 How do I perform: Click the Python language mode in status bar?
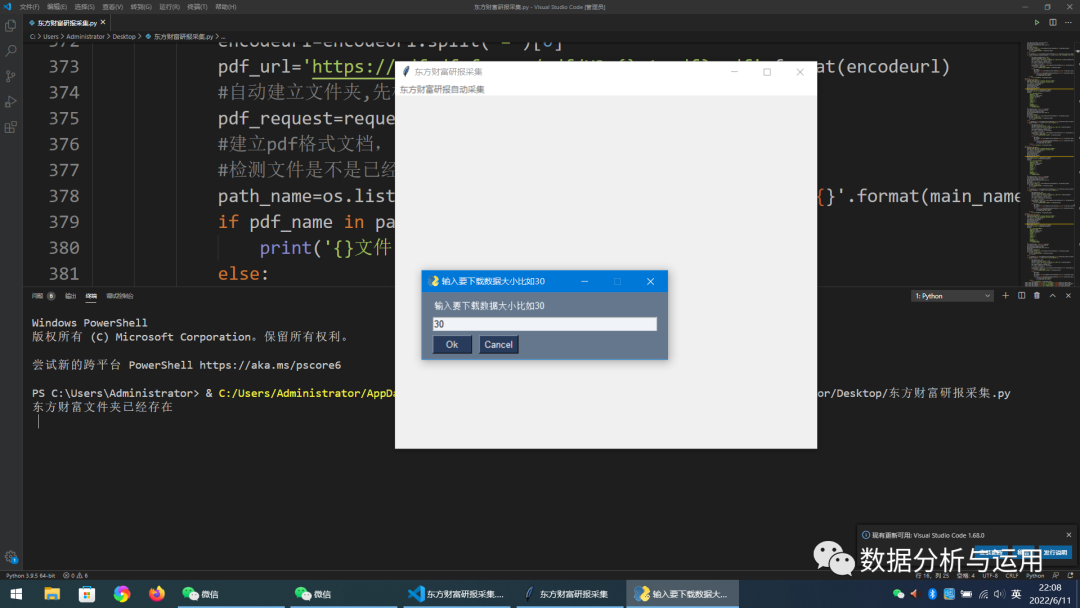(x=1035, y=576)
